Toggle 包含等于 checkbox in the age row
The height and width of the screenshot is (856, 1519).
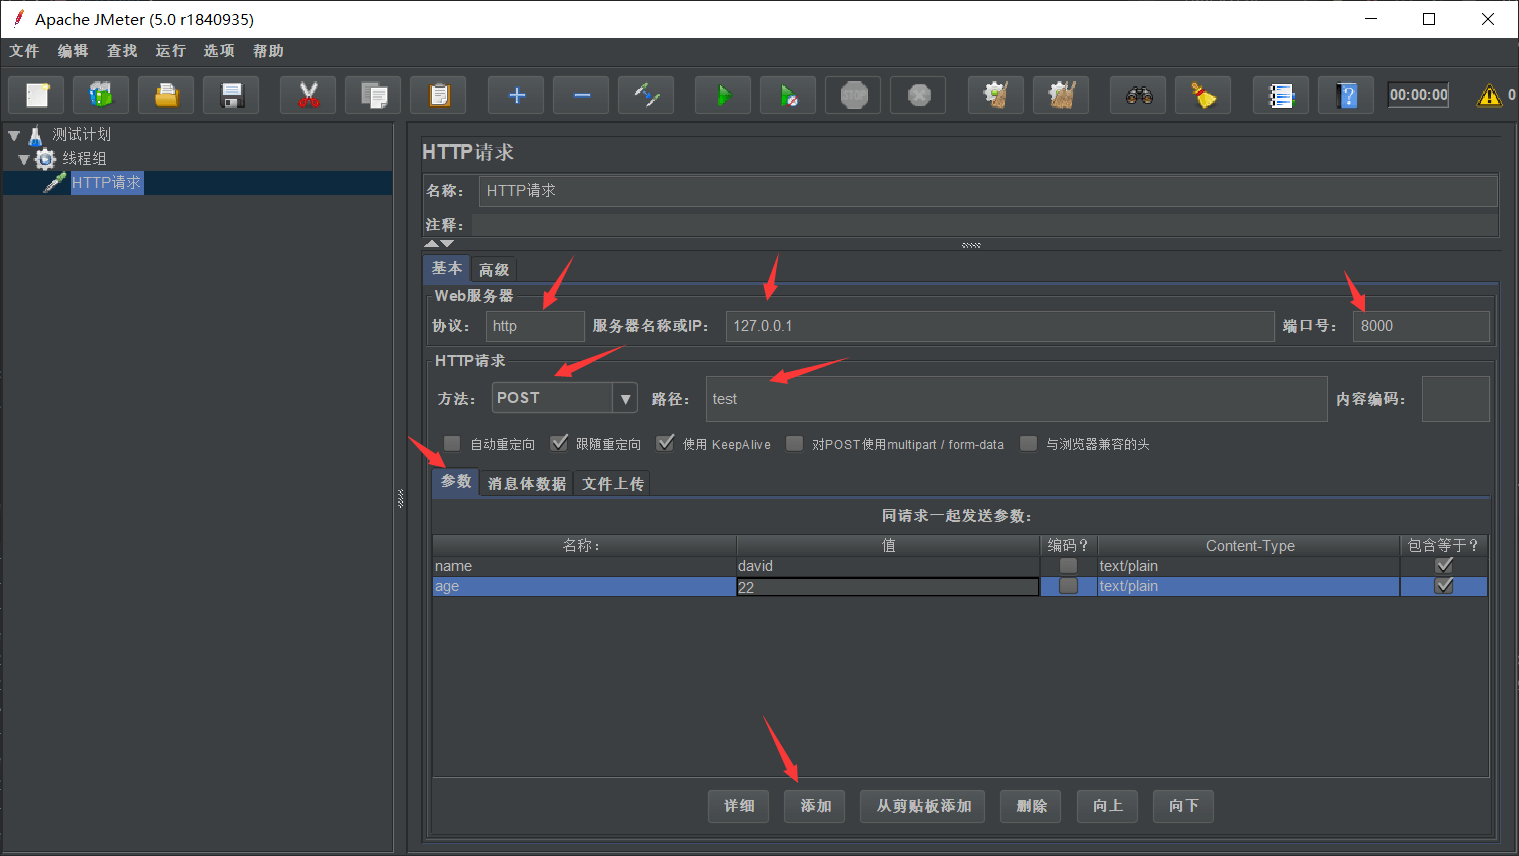[x=1444, y=586]
